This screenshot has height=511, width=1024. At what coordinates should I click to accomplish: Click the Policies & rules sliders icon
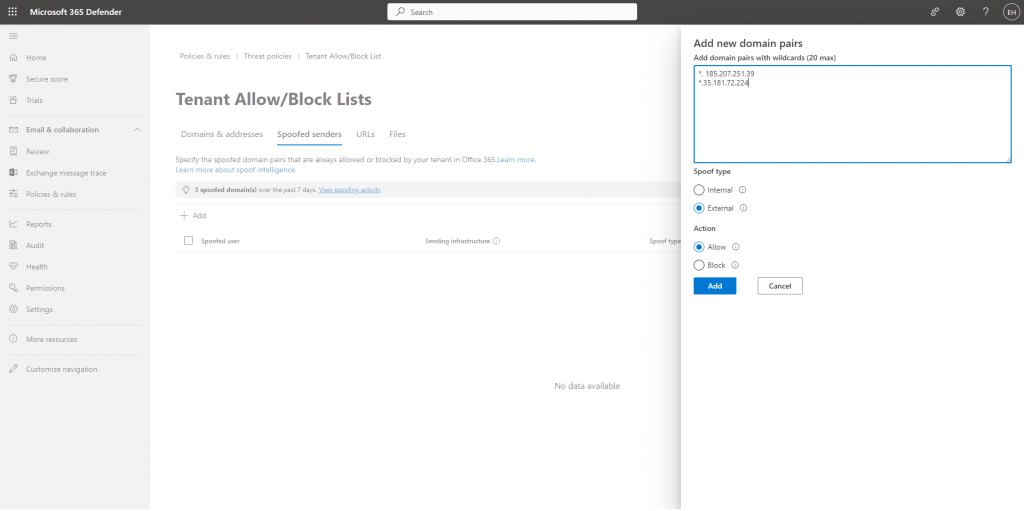click(13, 194)
